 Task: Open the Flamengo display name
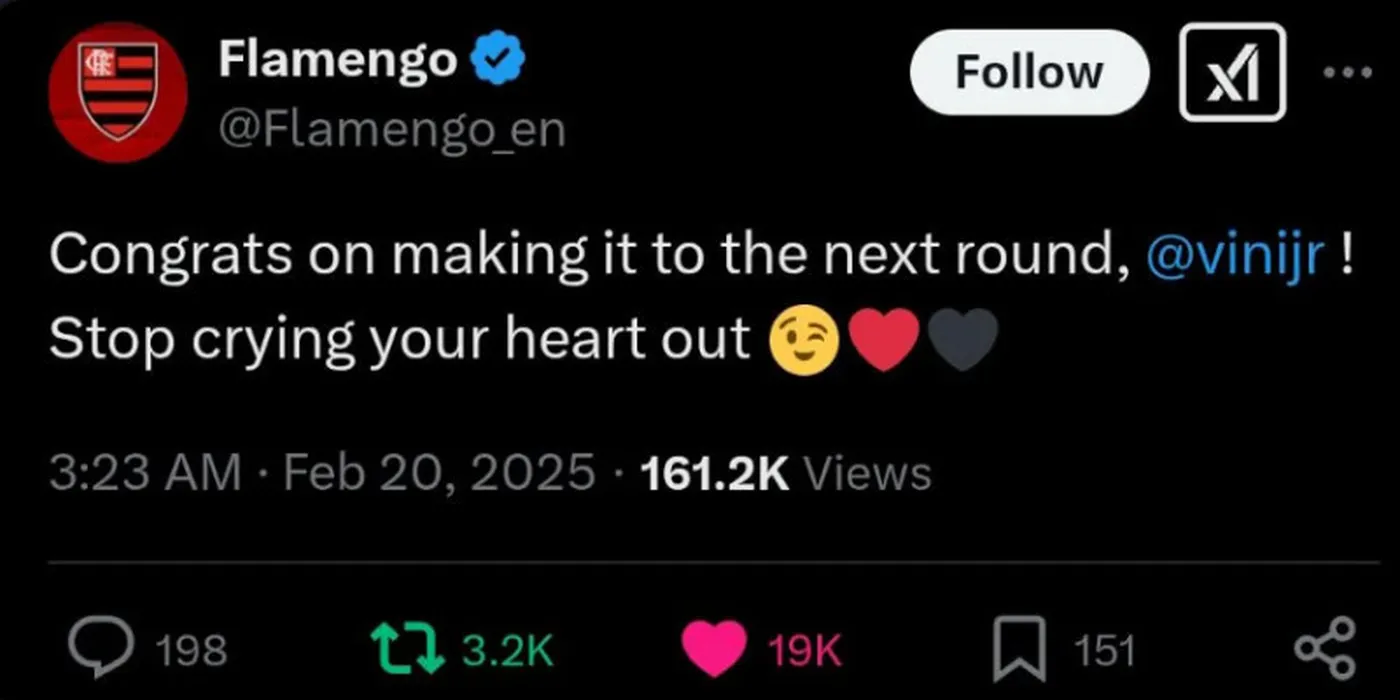point(337,61)
